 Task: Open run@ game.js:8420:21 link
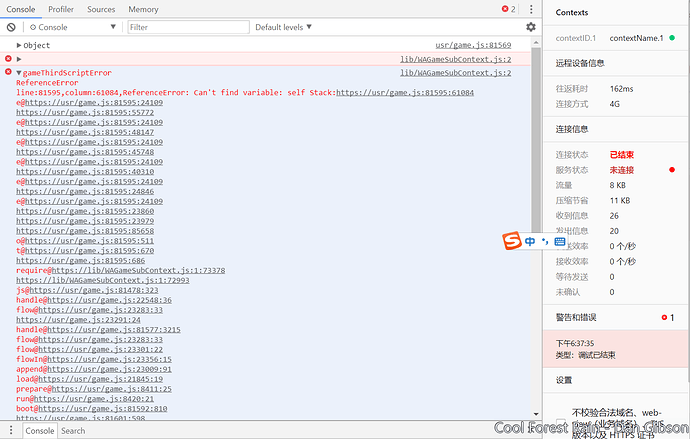pos(94,399)
